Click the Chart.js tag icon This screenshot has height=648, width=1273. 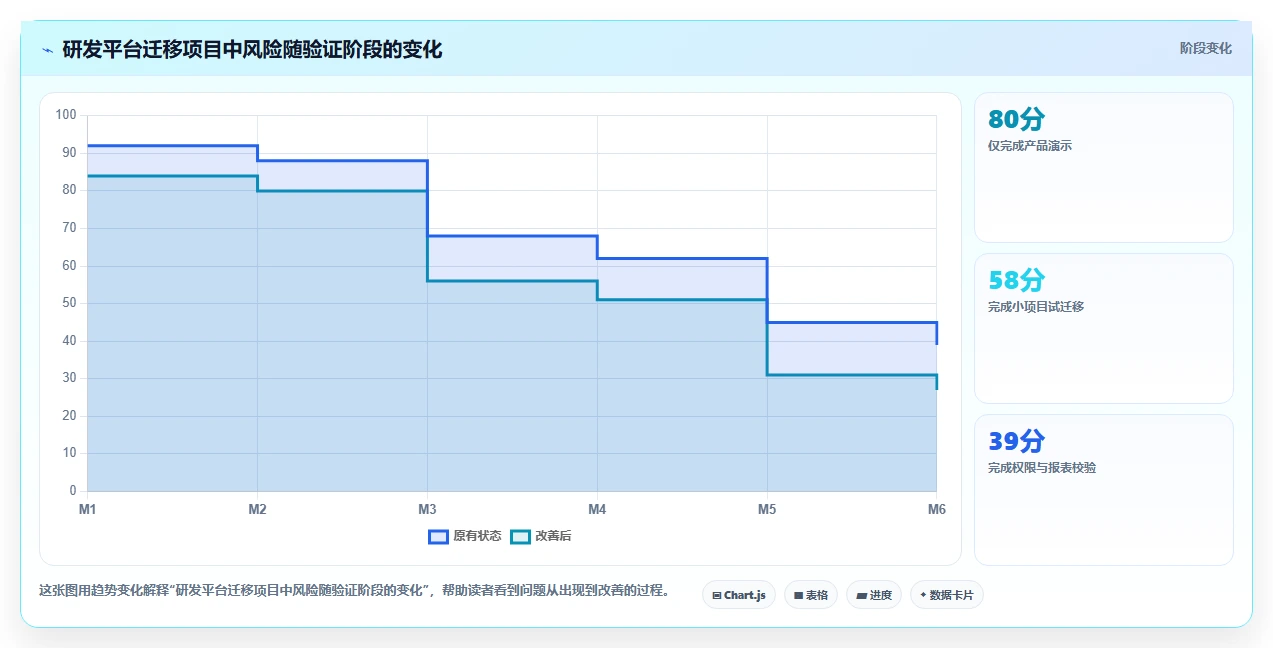pos(717,595)
